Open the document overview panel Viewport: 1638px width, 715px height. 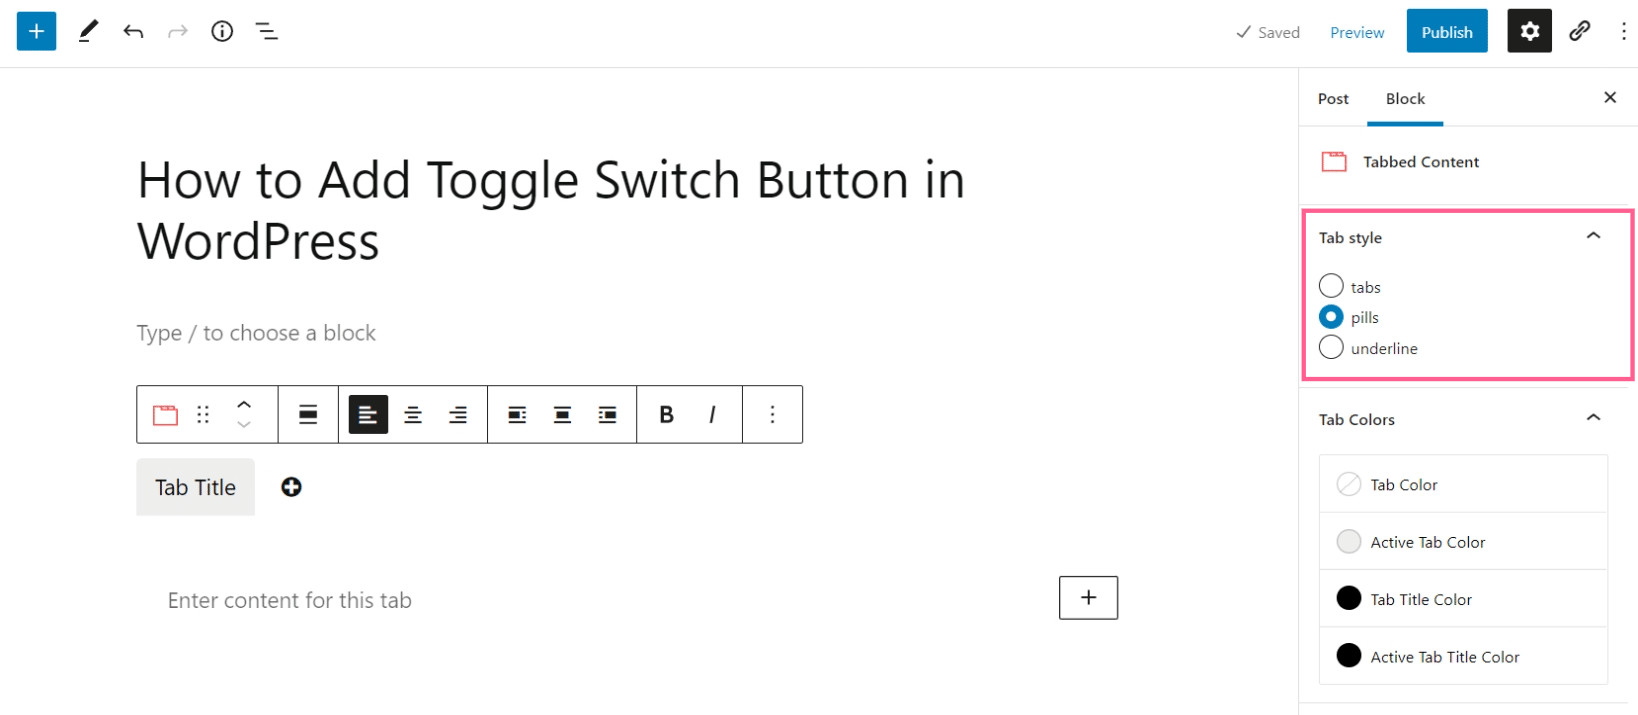click(x=266, y=31)
